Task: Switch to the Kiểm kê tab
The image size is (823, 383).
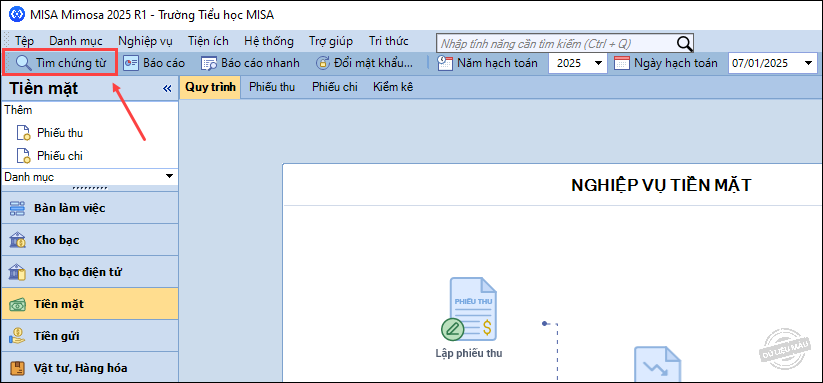Action: click(x=393, y=87)
